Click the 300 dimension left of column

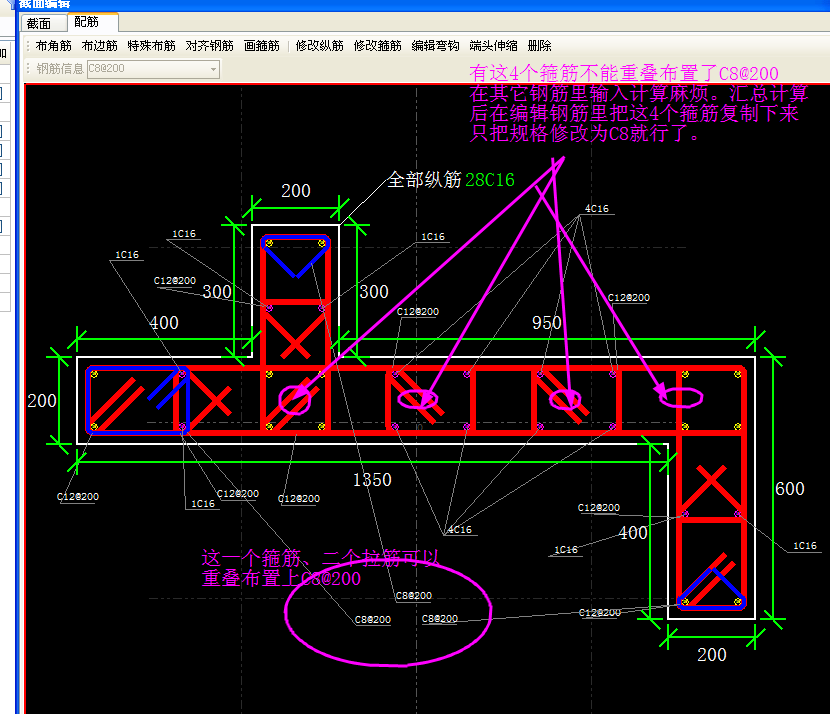click(x=217, y=292)
